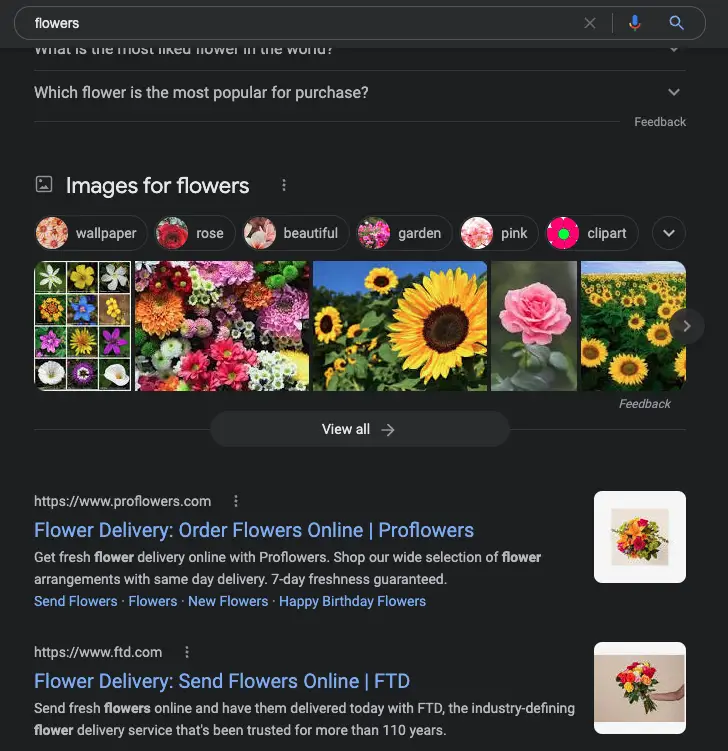Clear the search box text
Screen dimensions: 728x751
(x=590, y=23)
